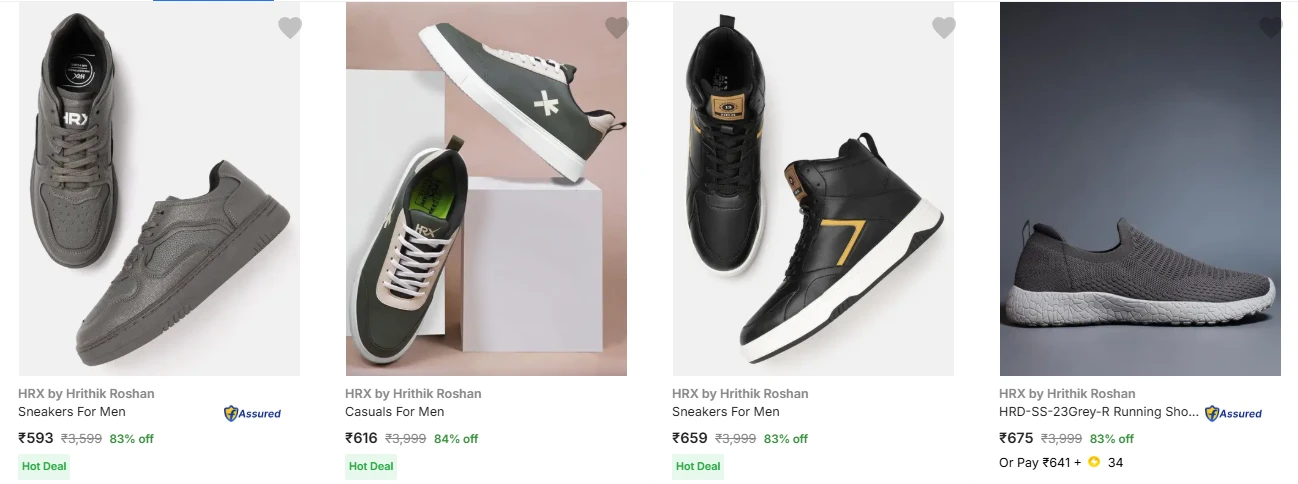Click Hot Deal tag under ₹593 price
This screenshot has height=484, width=1298.
coord(45,466)
